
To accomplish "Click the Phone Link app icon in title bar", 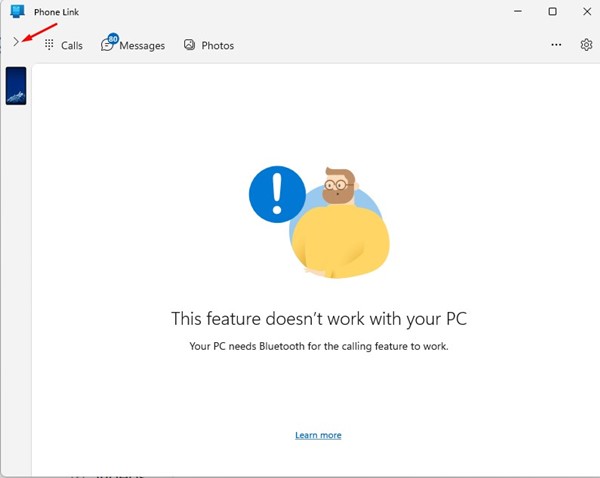I will click(17, 11).
